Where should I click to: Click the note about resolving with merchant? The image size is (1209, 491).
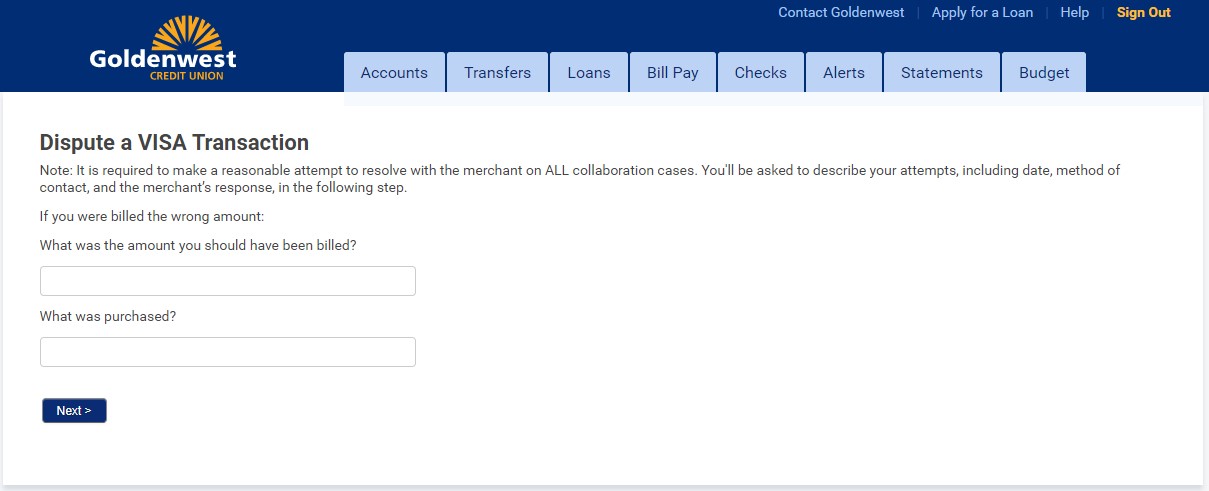[x=579, y=179]
